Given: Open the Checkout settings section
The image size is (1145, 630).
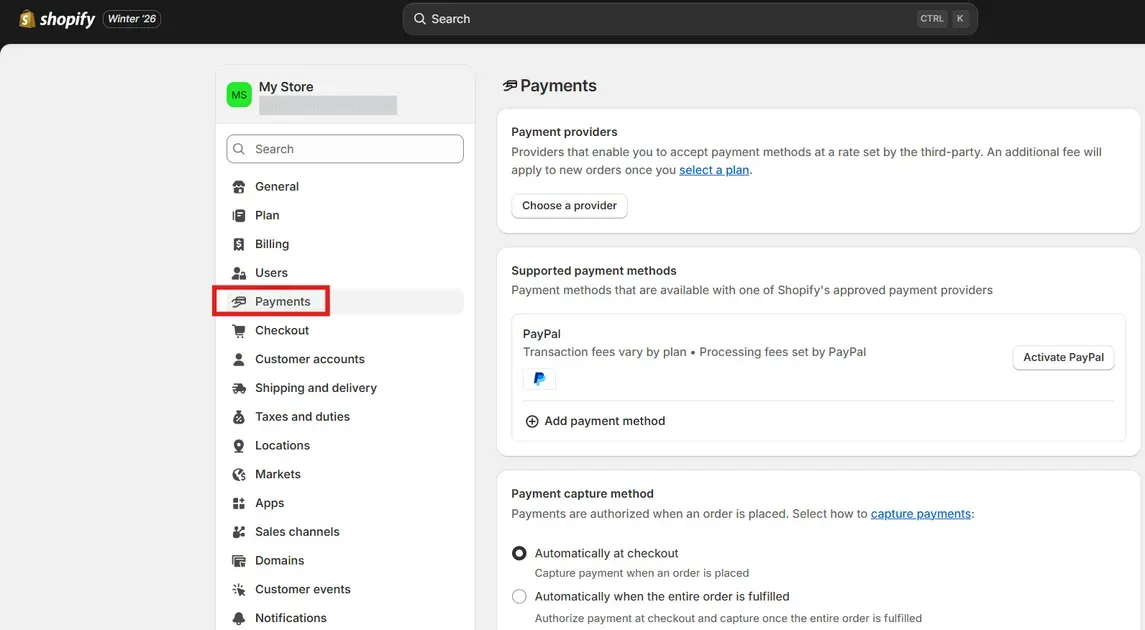Looking at the screenshot, I should point(282,330).
